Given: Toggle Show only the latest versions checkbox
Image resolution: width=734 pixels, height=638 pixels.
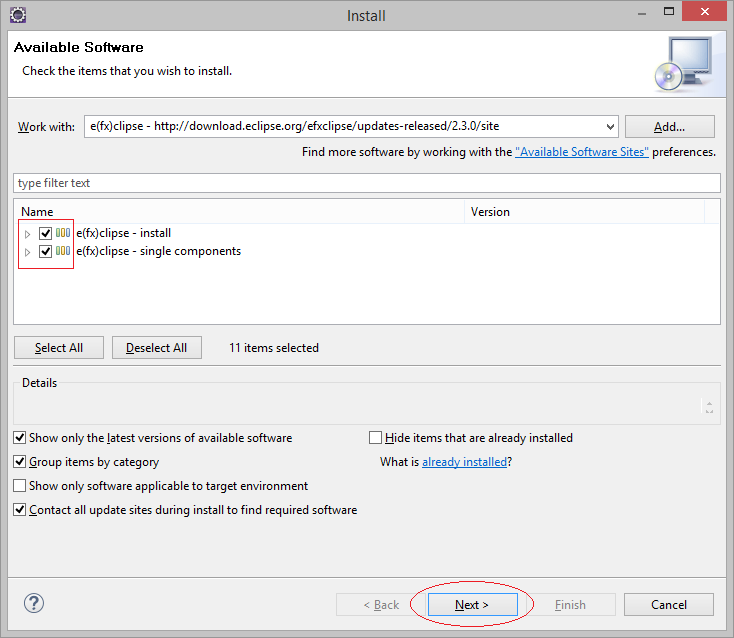Looking at the screenshot, I should tap(21, 438).
